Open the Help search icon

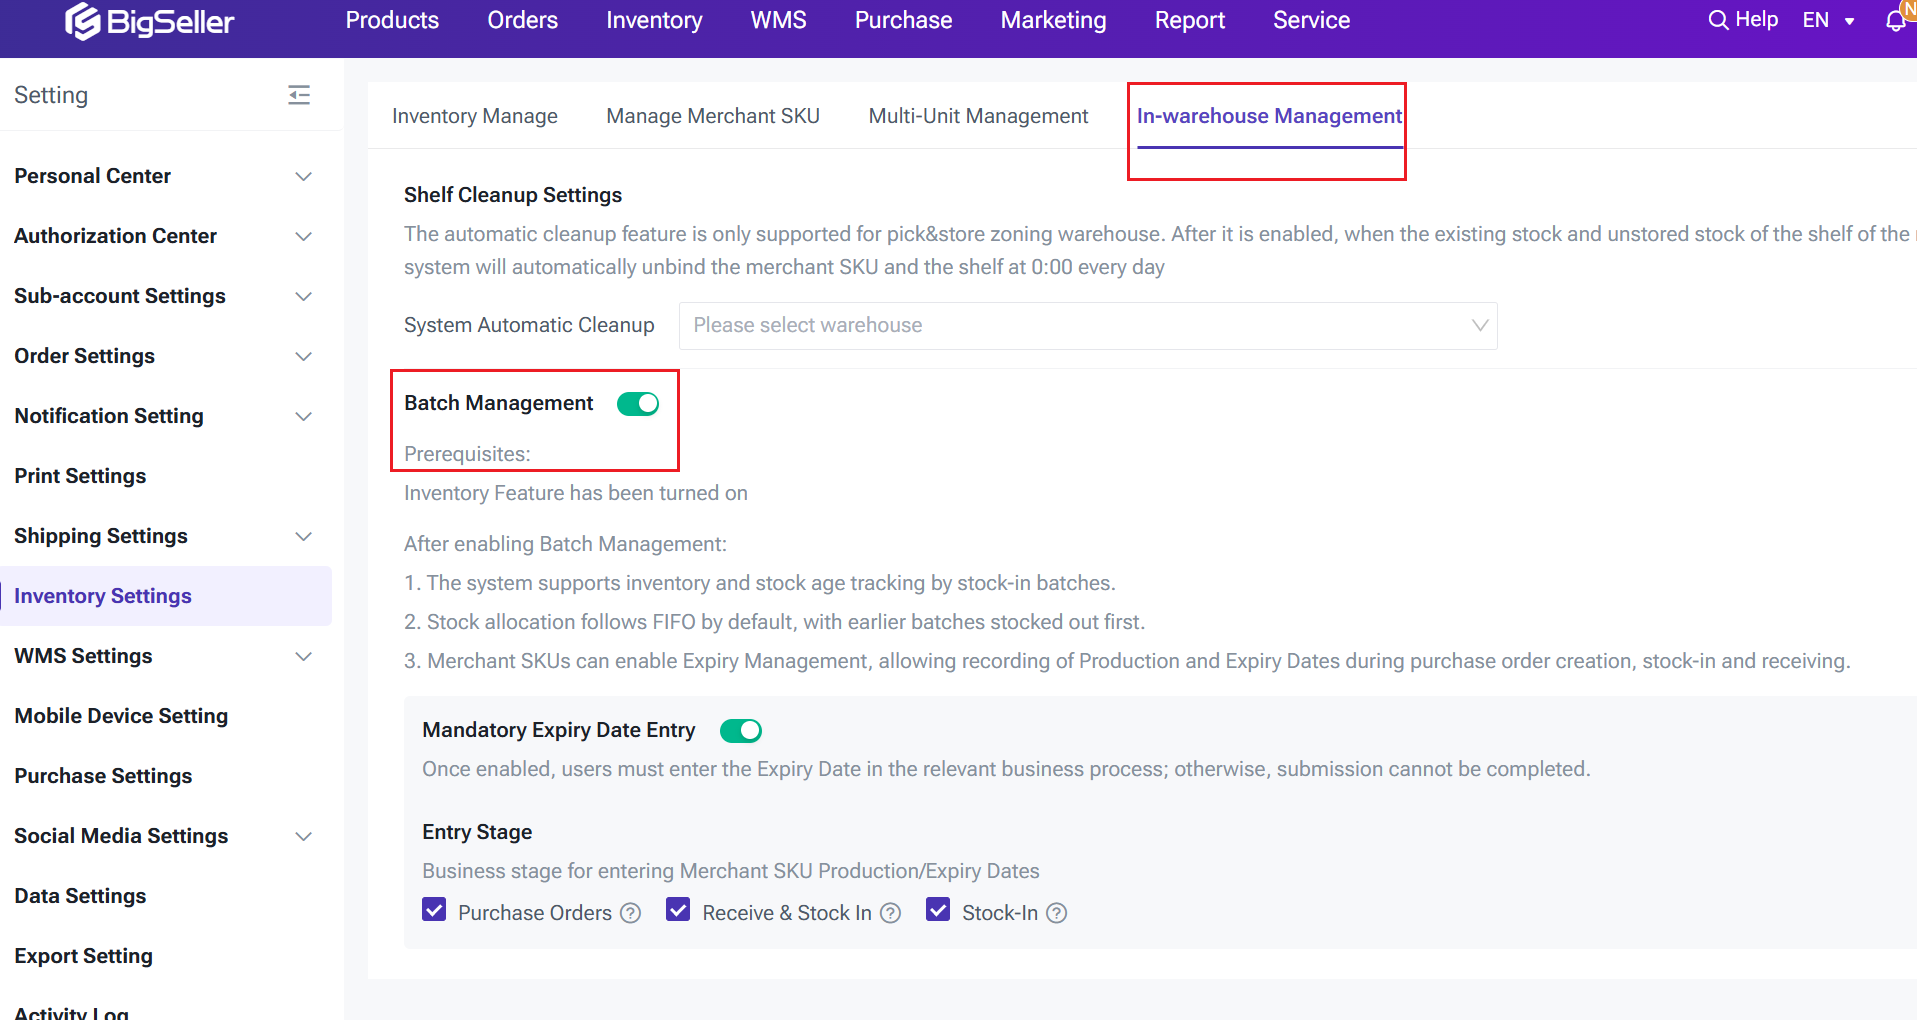(1718, 20)
